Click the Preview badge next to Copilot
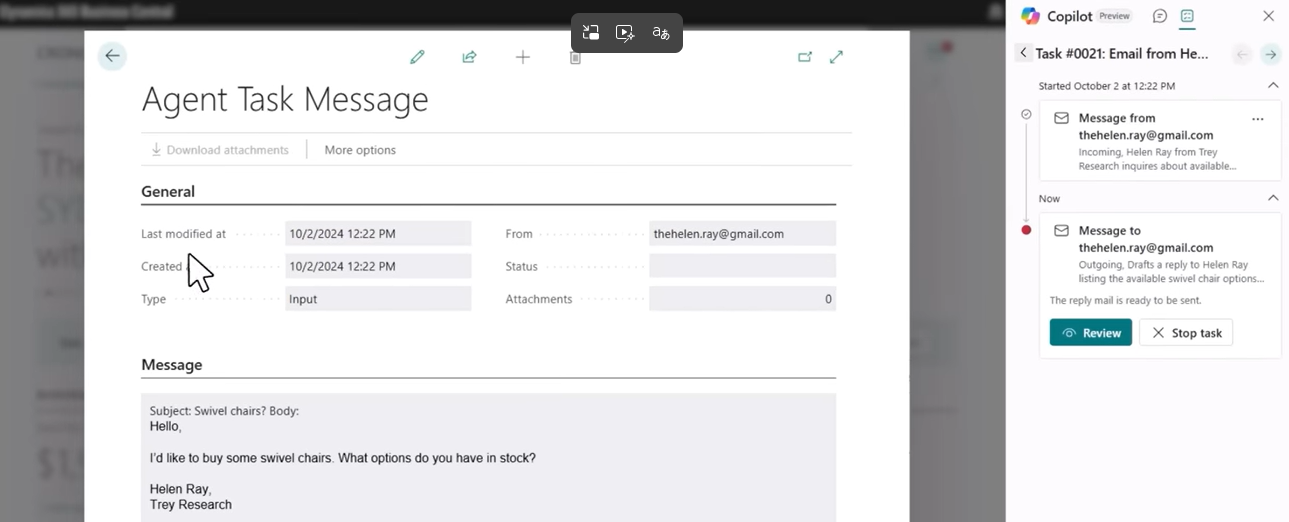The height and width of the screenshot is (522, 1289). point(1115,16)
